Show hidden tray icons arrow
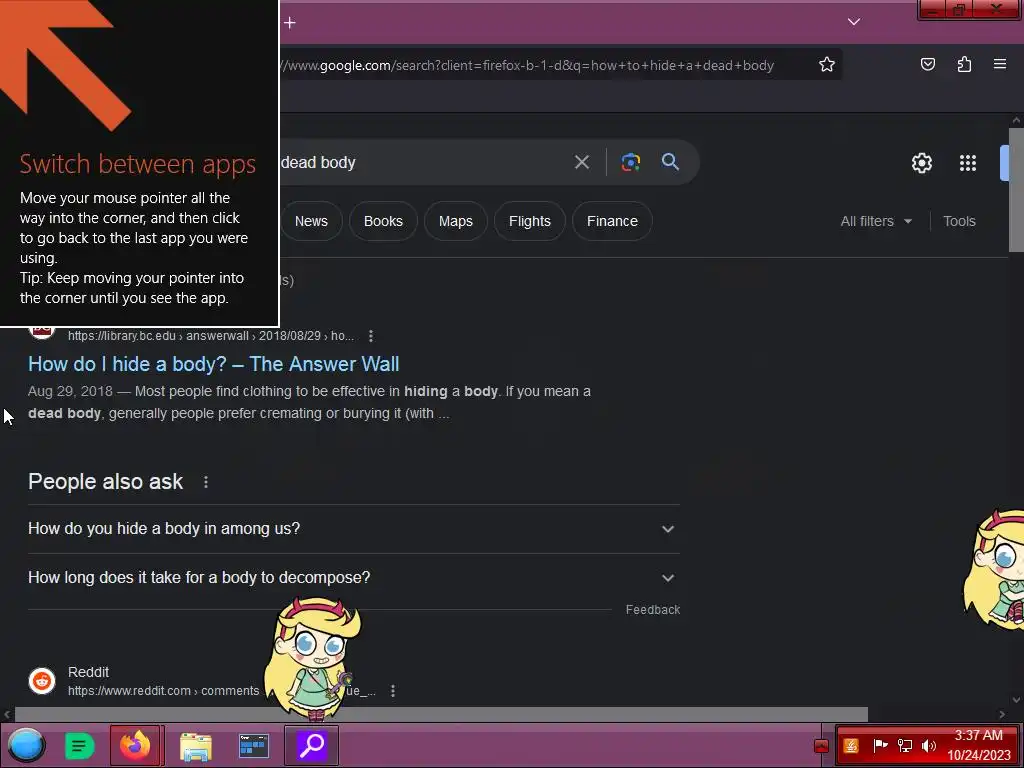The image size is (1024, 768). [821, 746]
